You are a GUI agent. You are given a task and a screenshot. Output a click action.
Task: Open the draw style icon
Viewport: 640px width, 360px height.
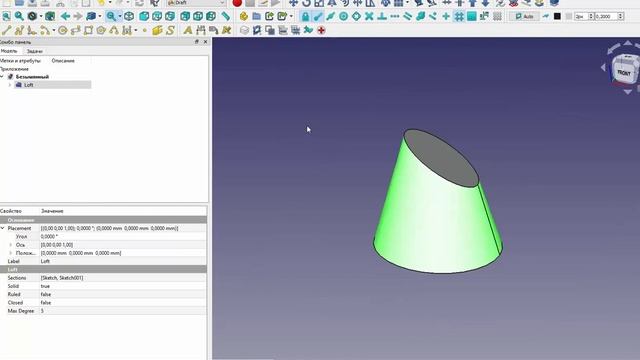pyautogui.click(x=32, y=16)
